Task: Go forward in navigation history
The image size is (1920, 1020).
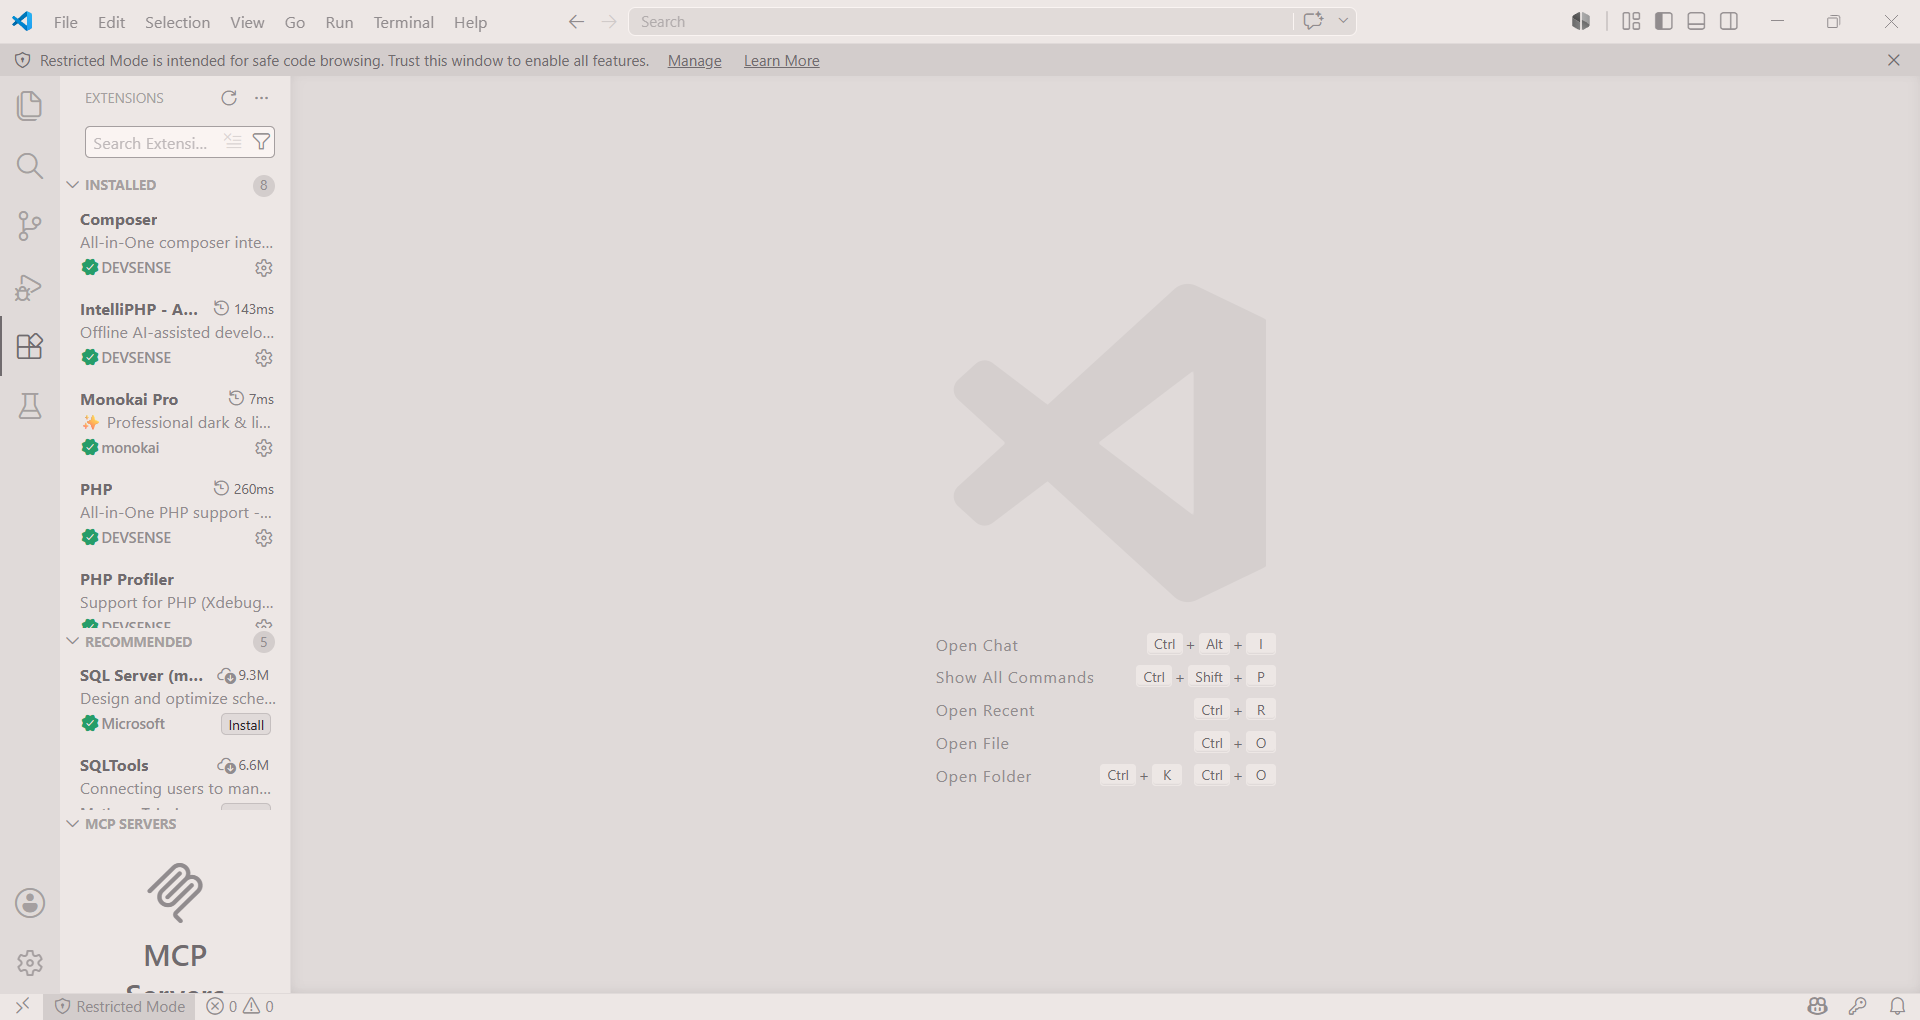Action: point(609,22)
